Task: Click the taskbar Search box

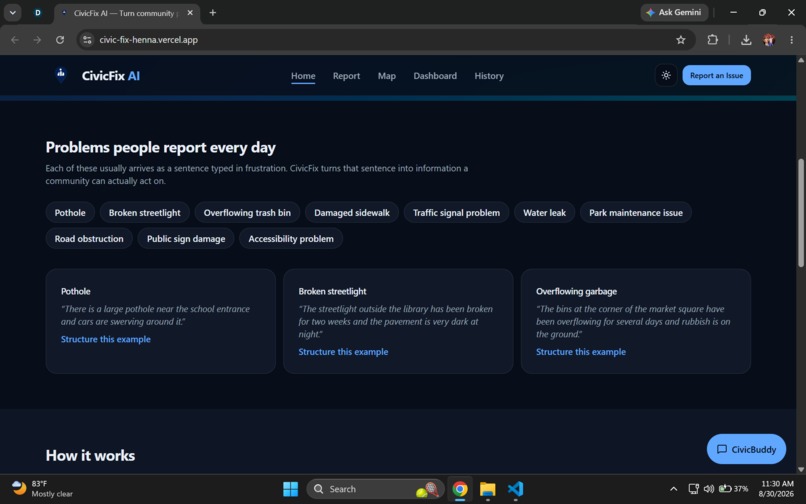Action: (375, 489)
